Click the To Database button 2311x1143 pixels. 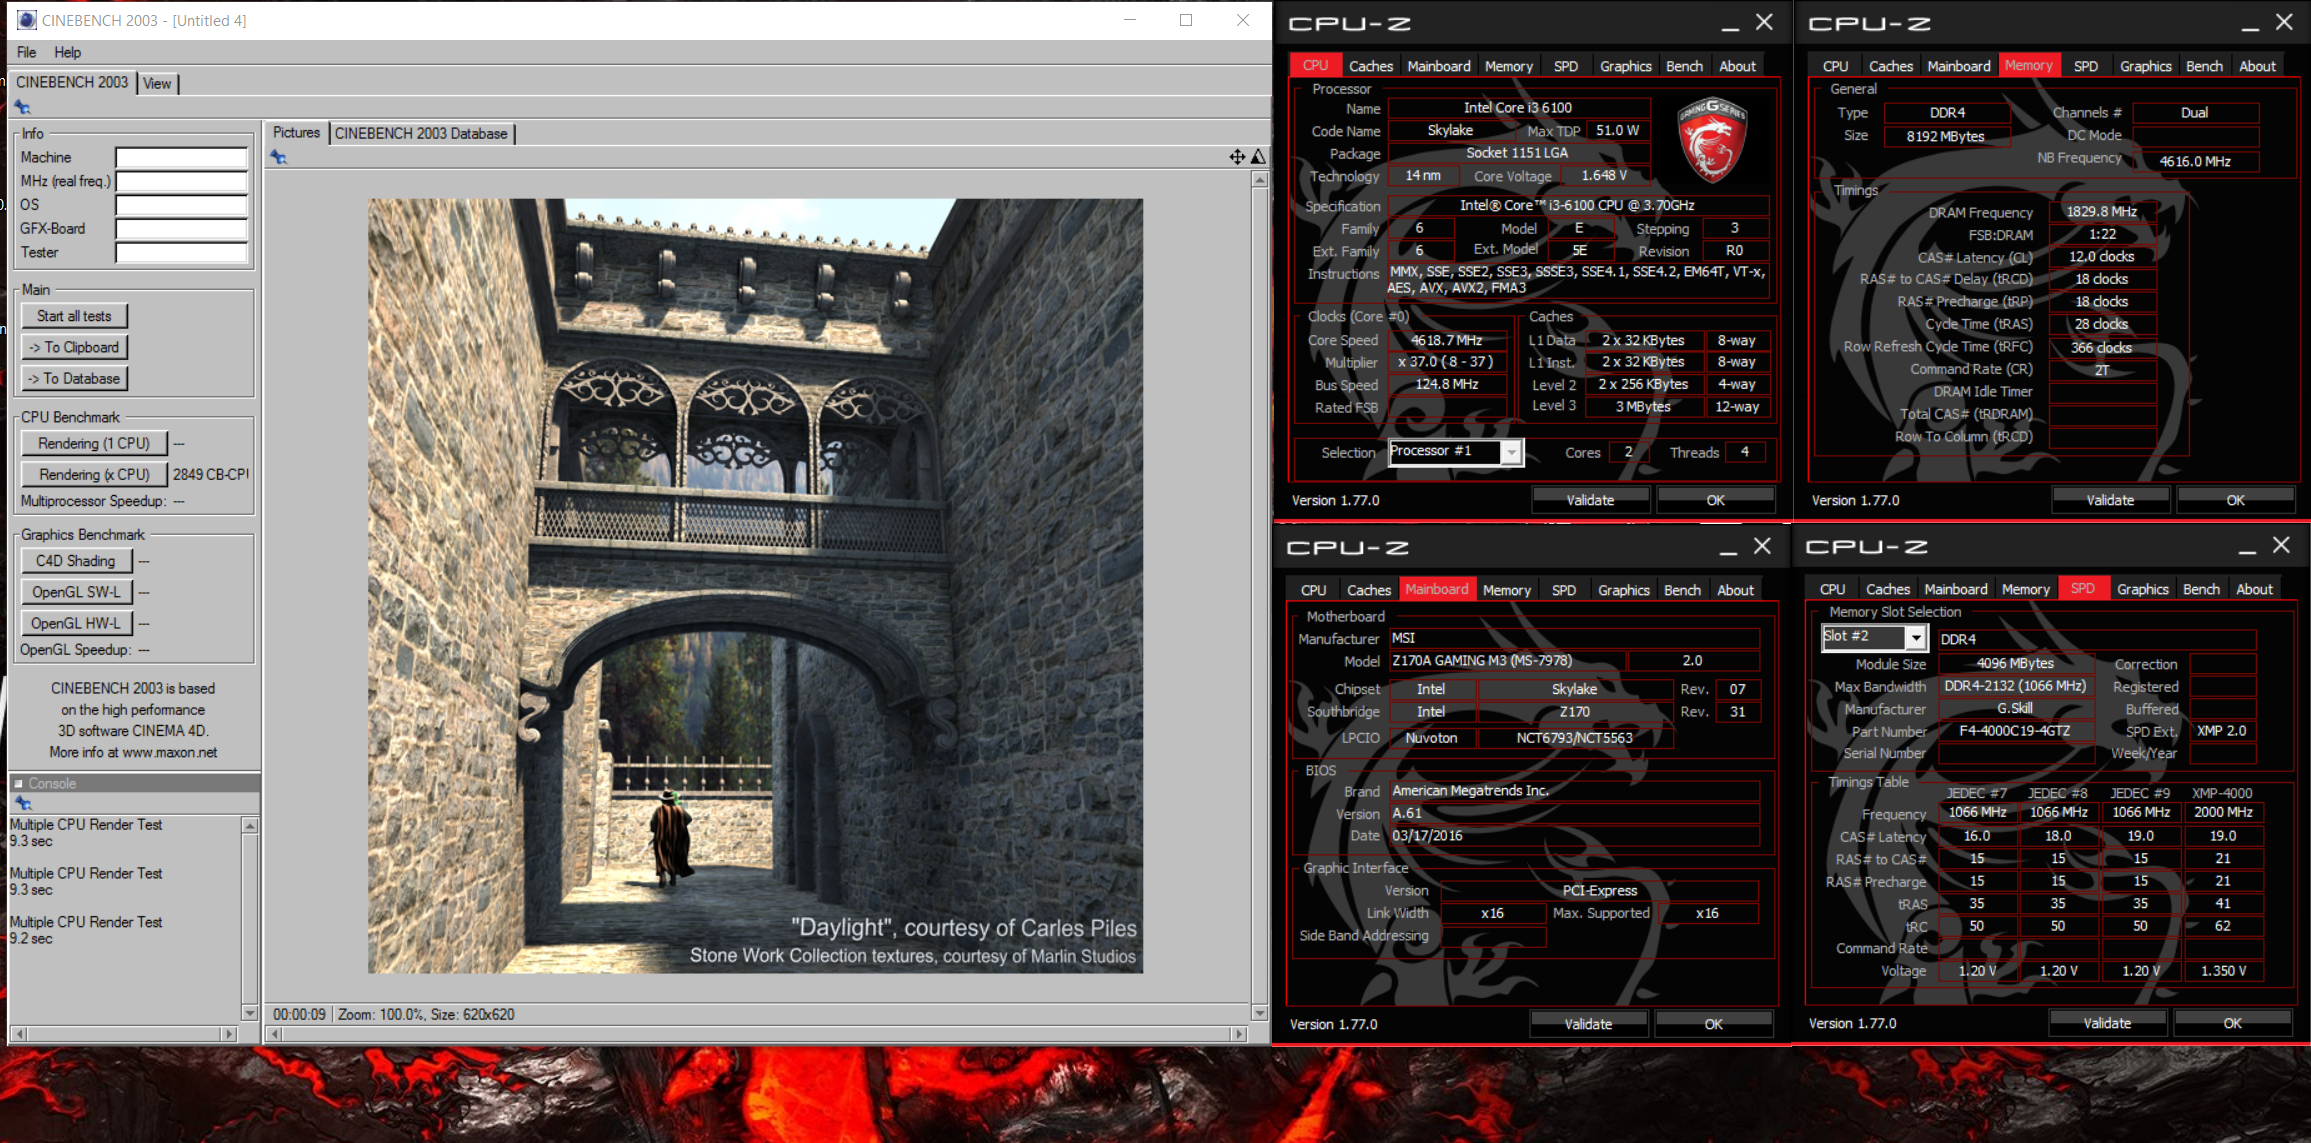pos(74,378)
